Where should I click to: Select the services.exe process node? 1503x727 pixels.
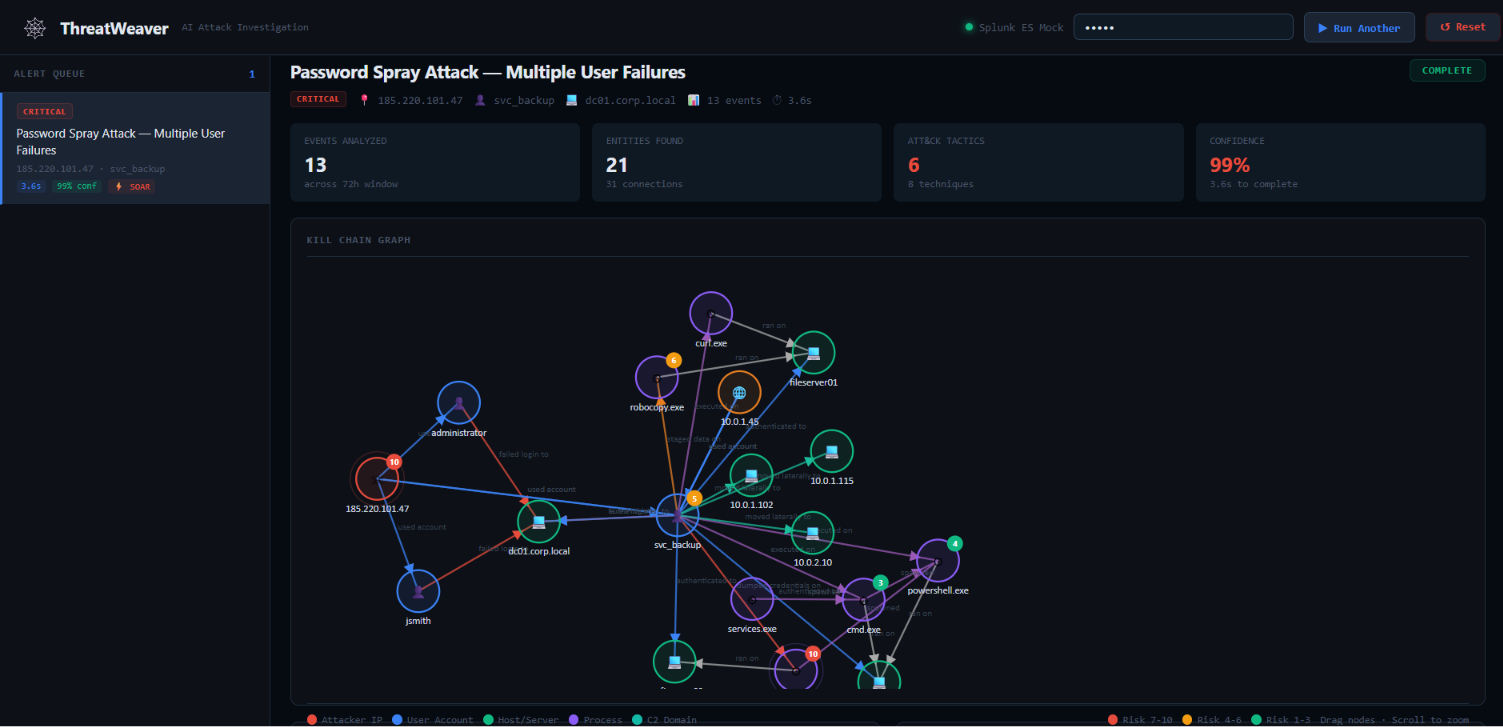pos(752,598)
